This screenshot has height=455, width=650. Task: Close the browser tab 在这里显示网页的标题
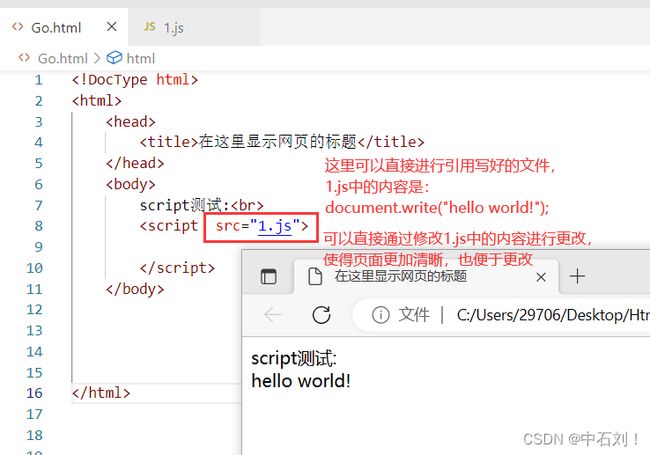point(541,277)
